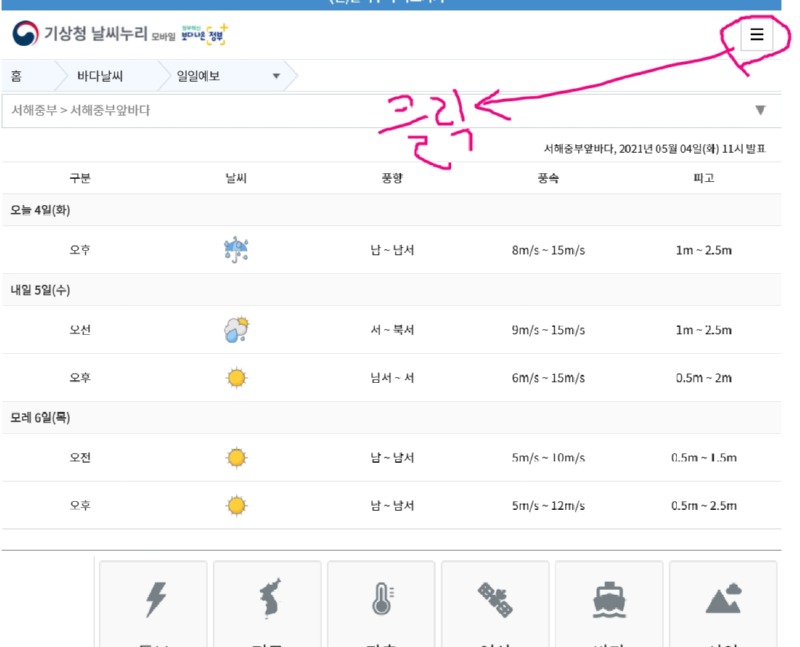
Task: Click the lightning bolt shortcut icon
Action: click(155, 600)
